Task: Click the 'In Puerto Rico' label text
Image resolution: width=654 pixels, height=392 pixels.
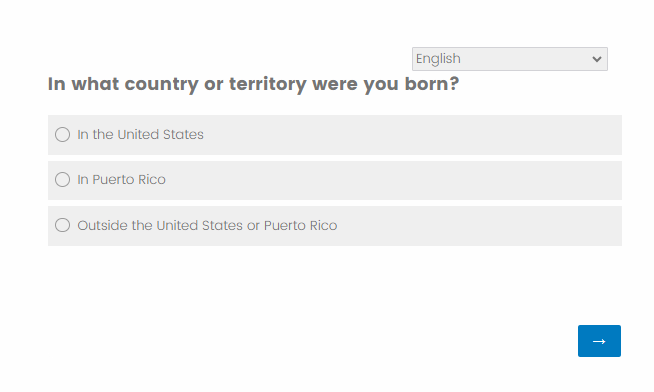Action: [121, 179]
